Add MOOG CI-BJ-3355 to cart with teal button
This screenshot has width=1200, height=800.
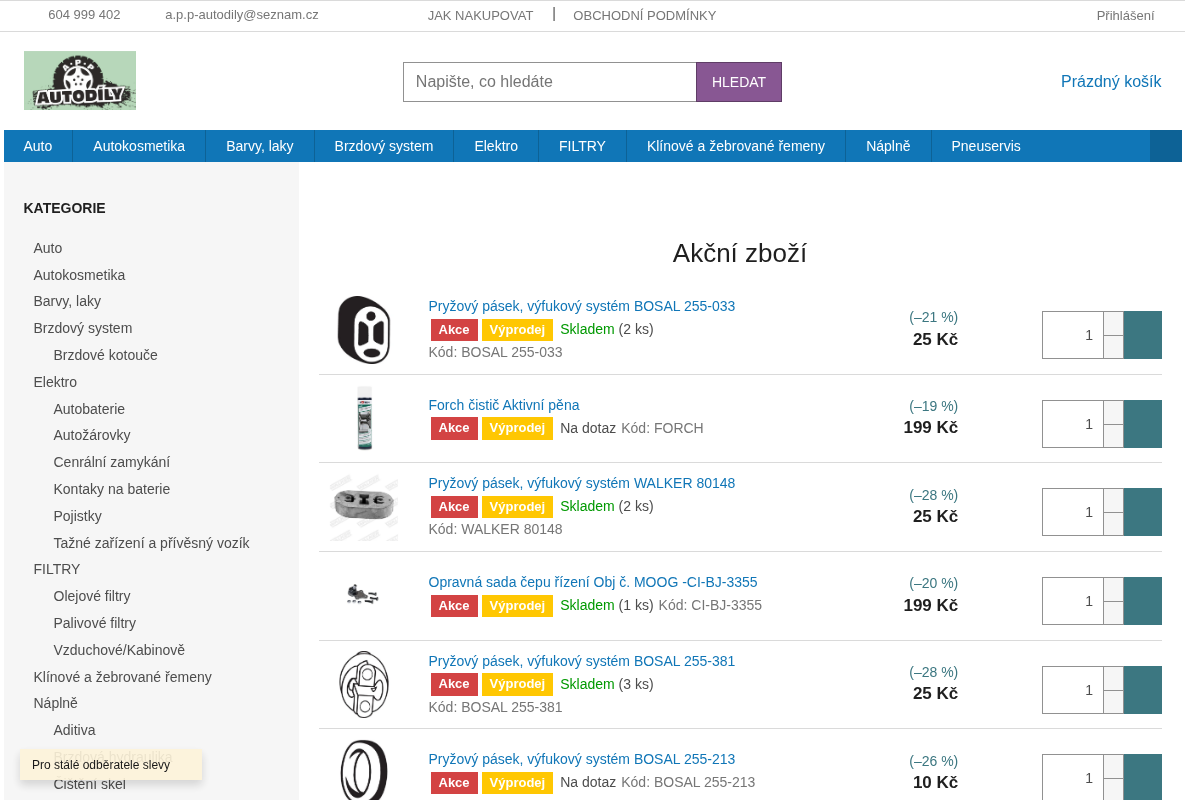click(1143, 601)
